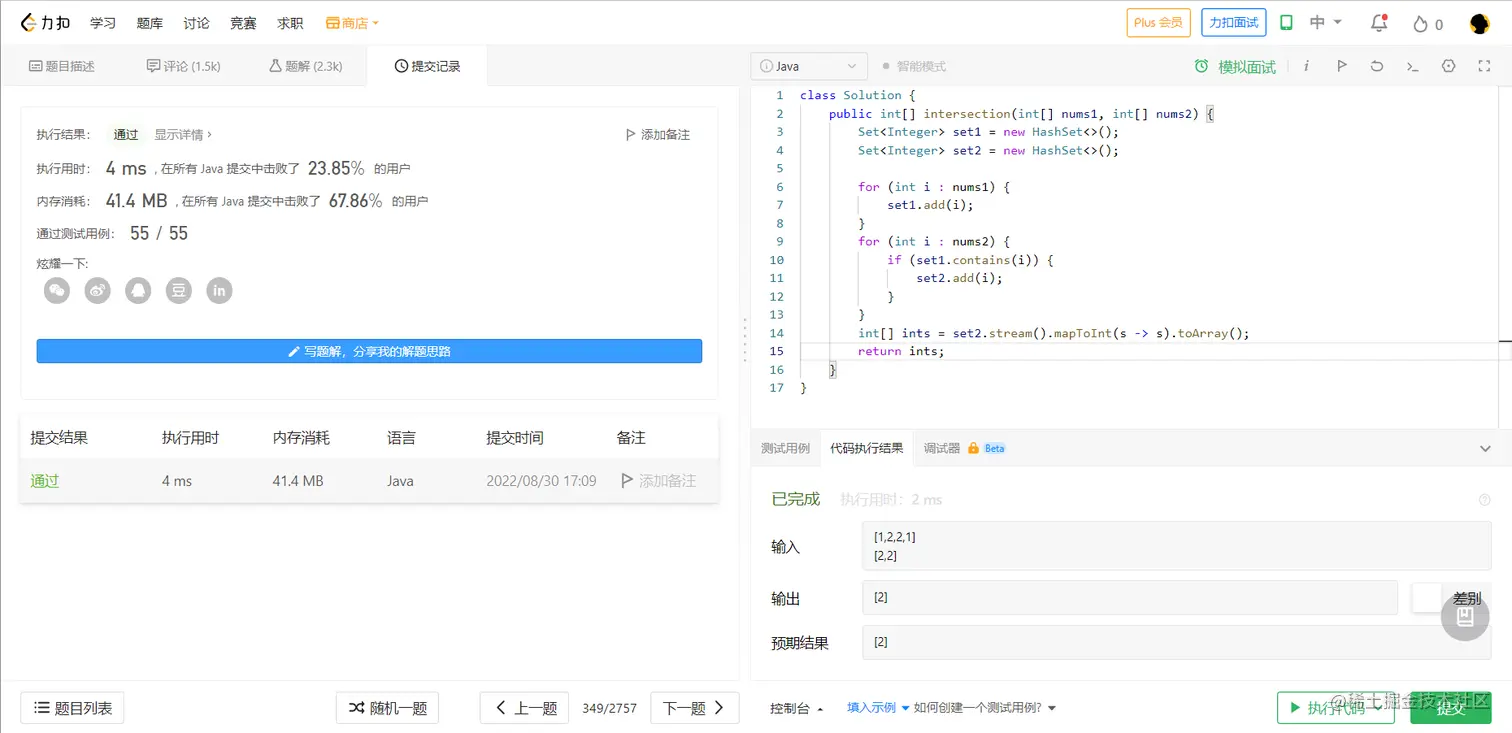Click the 2022/08/30 17:09 submission time
This screenshot has height=733, width=1512.
coord(541,481)
